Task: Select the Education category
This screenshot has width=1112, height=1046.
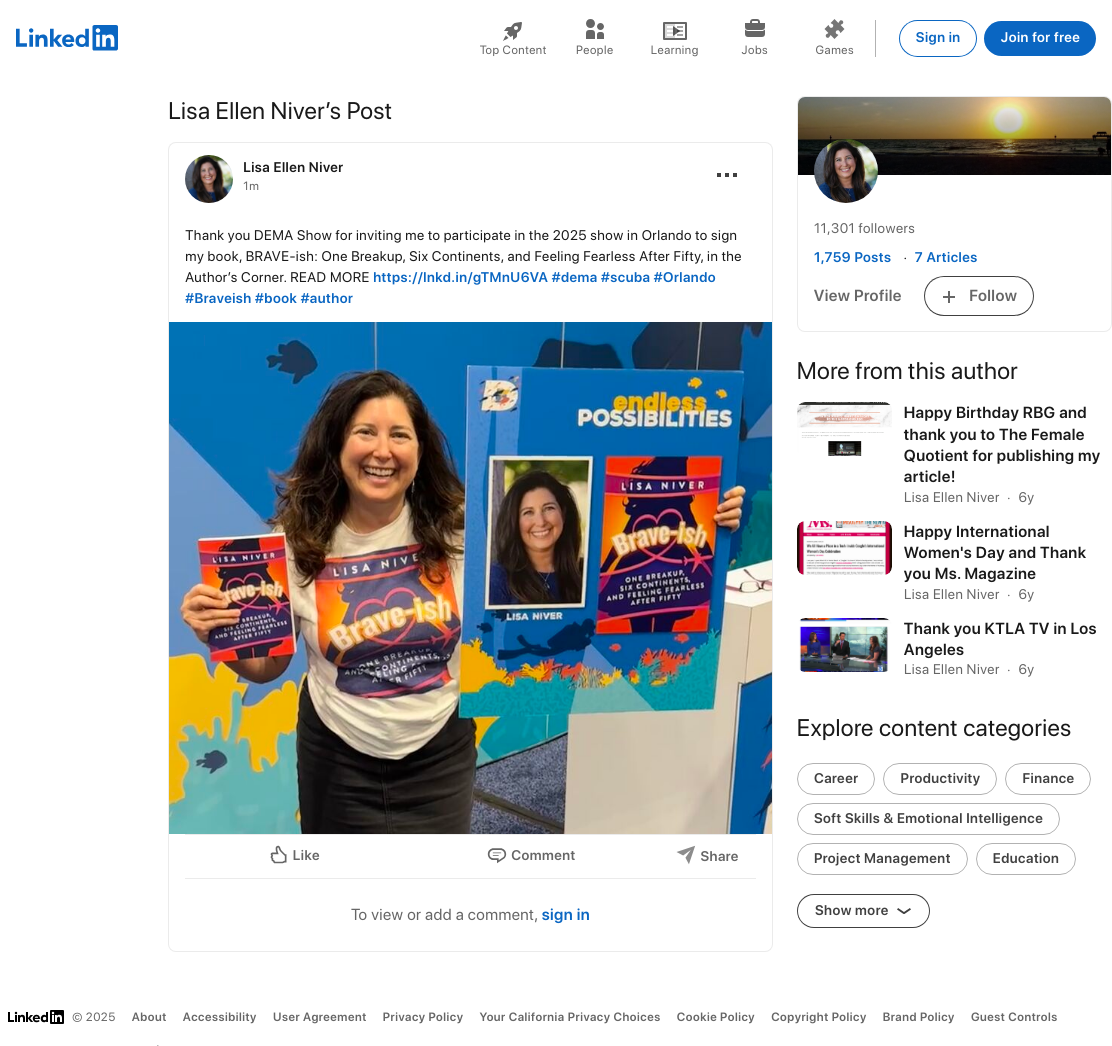Action: (1025, 859)
